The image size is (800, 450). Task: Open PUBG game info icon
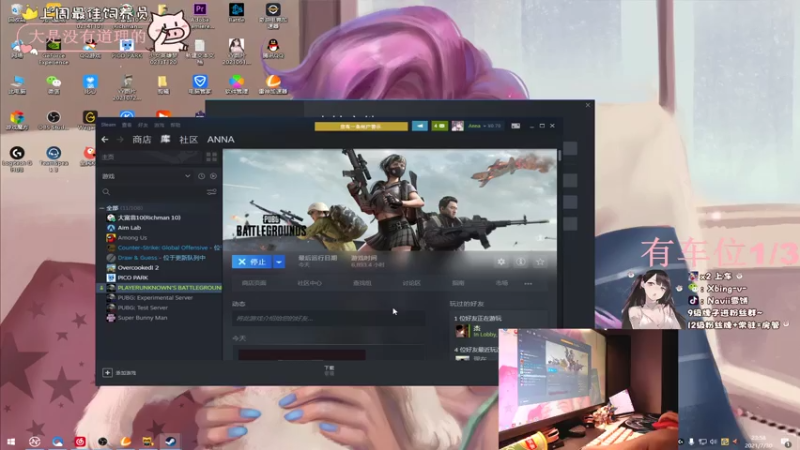point(521,262)
